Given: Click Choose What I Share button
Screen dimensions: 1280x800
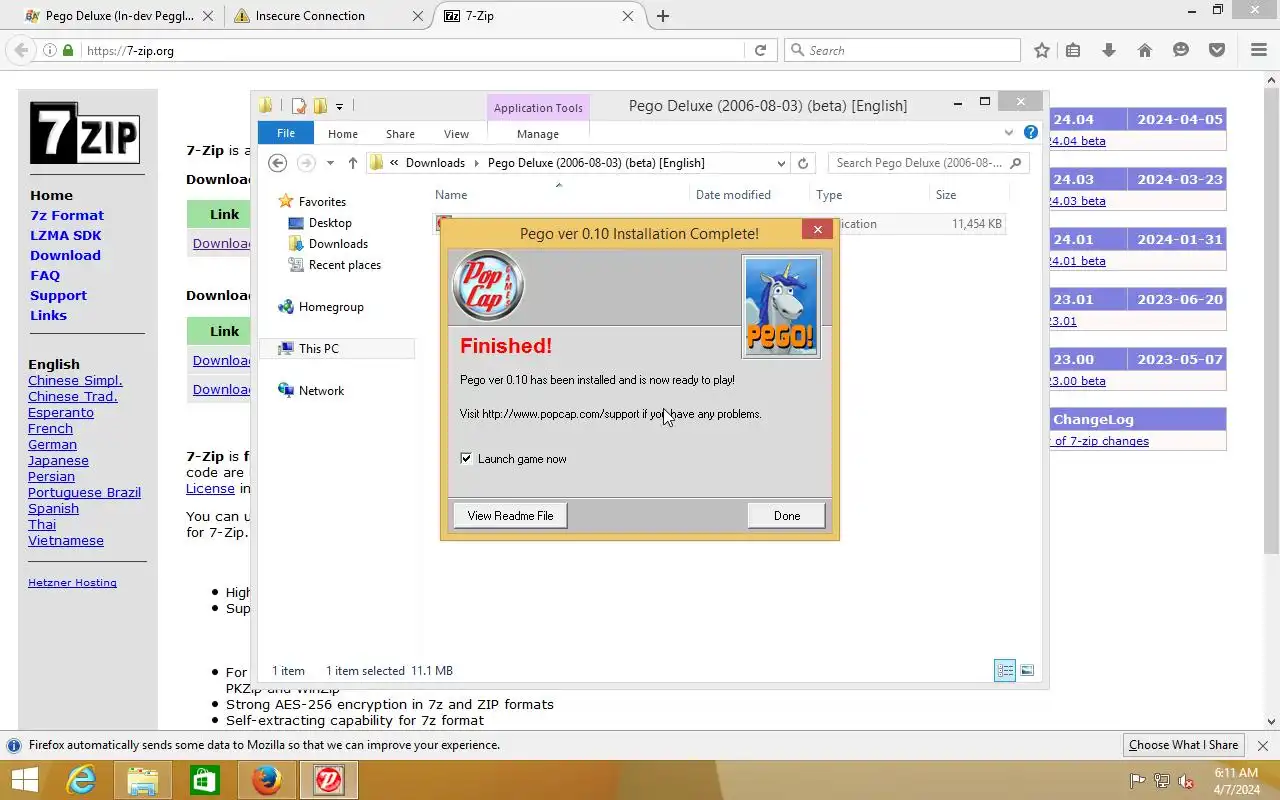Looking at the screenshot, I should click(1183, 745).
